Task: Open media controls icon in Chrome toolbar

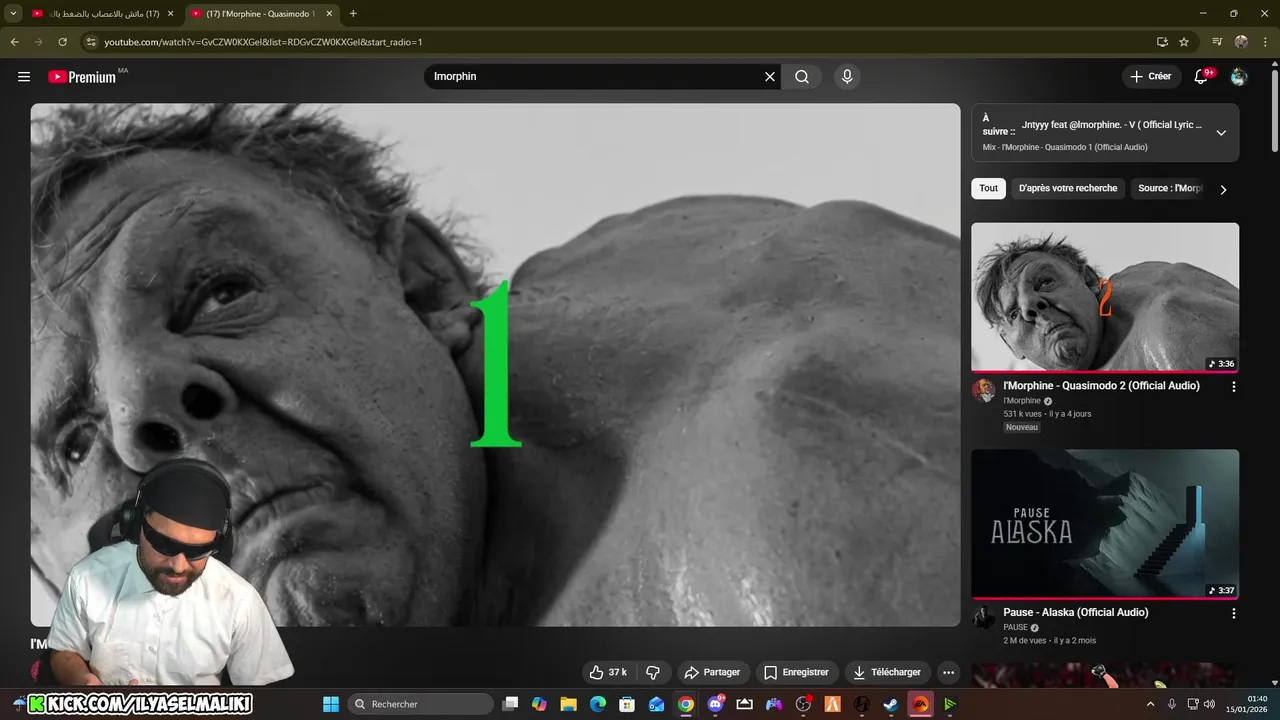Action: (1217, 42)
